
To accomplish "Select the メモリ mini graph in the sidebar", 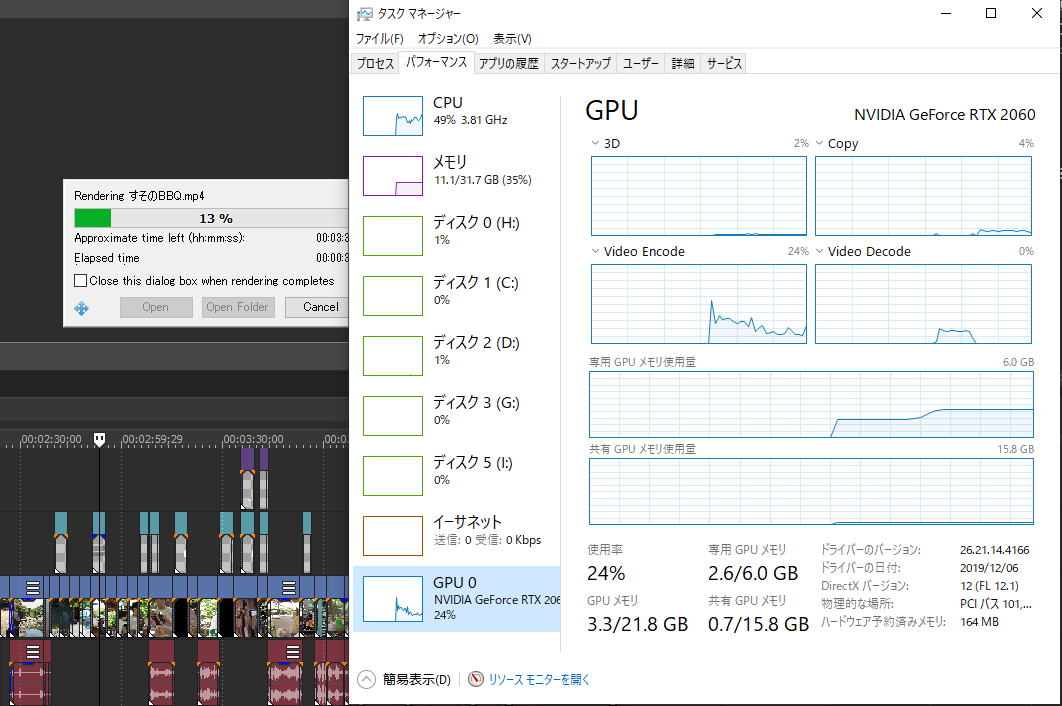I will [x=393, y=176].
